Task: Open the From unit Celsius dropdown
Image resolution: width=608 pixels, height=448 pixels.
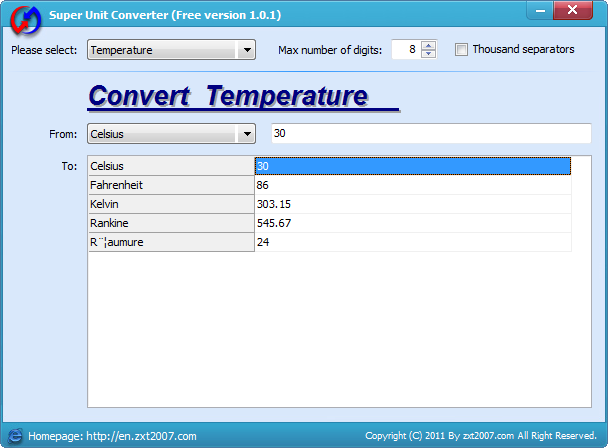Action: tap(171, 134)
